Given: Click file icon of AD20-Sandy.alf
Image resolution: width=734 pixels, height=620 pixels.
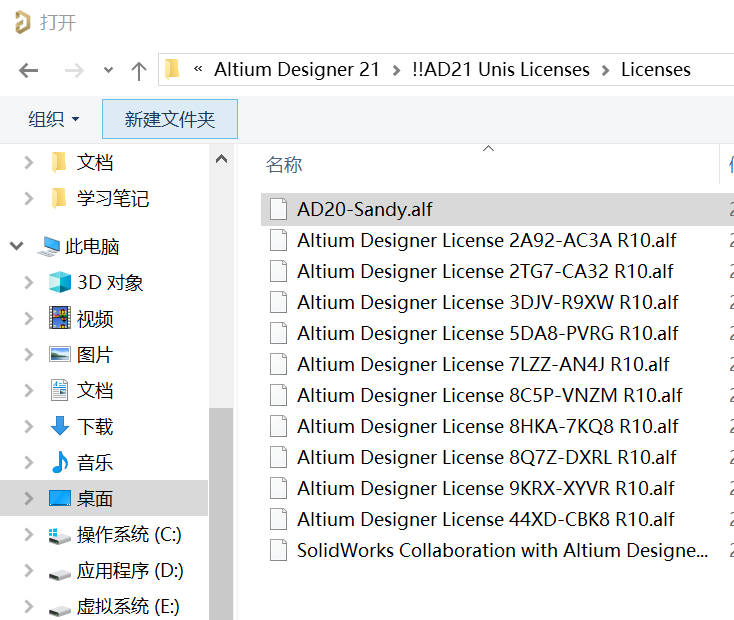Looking at the screenshot, I should (x=278, y=209).
